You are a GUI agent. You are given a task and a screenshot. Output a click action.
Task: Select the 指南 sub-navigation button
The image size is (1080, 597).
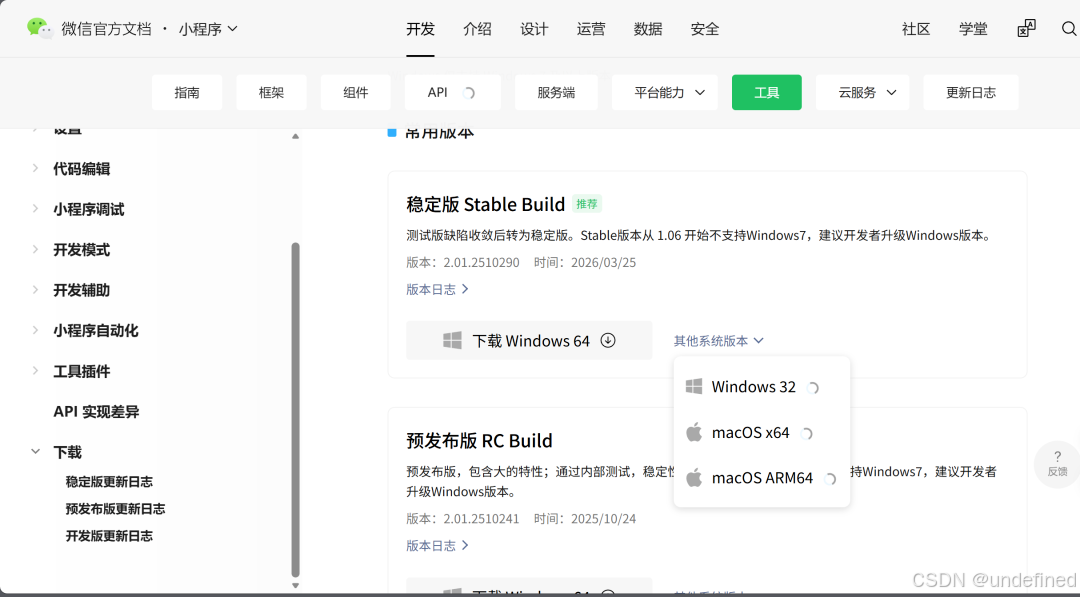point(187,92)
